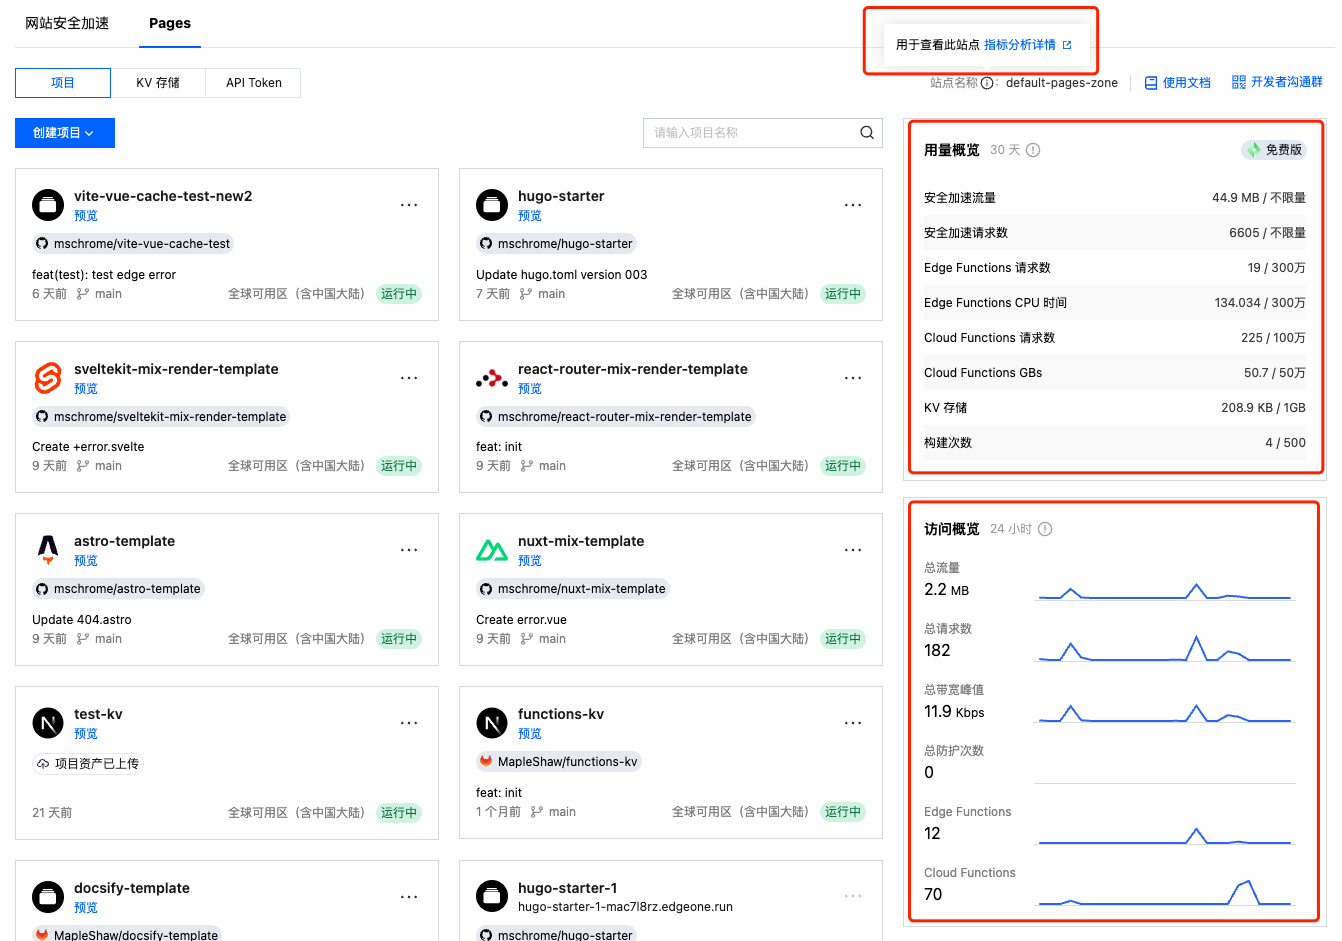Image resolution: width=1342 pixels, height=941 pixels.
Task: Open the 创建项目 dropdown
Action: pos(64,133)
